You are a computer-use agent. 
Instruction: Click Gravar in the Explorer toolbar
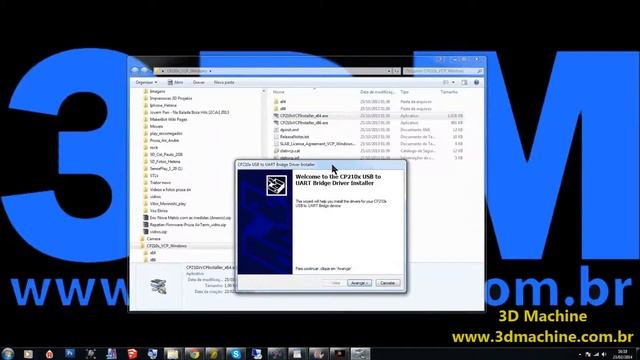click(x=199, y=82)
